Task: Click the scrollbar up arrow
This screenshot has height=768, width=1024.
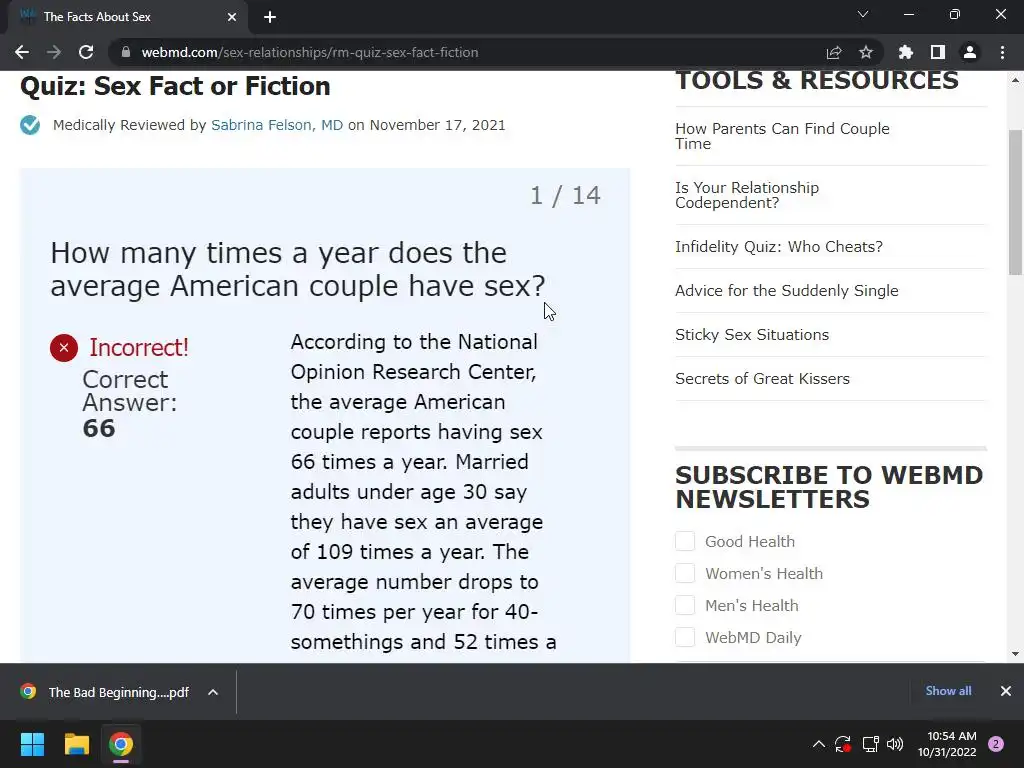Action: 1015,80
